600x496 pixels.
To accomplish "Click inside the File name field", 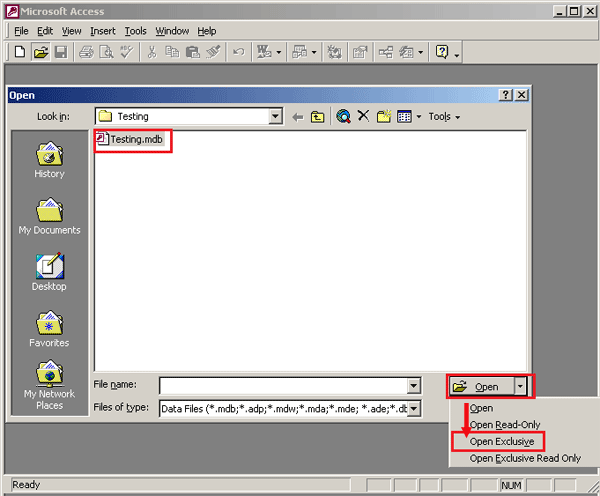I will [284, 385].
